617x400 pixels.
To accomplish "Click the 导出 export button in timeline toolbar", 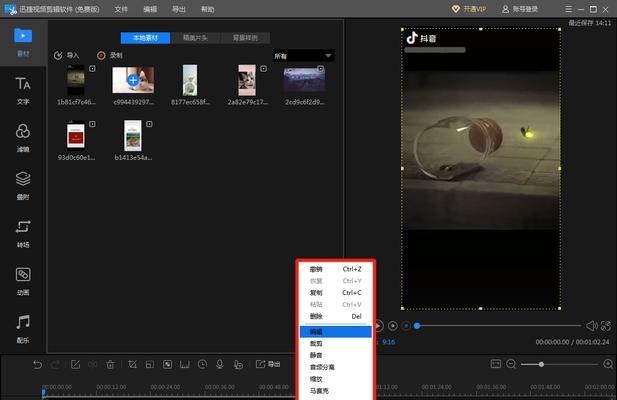I will [x=268, y=364].
